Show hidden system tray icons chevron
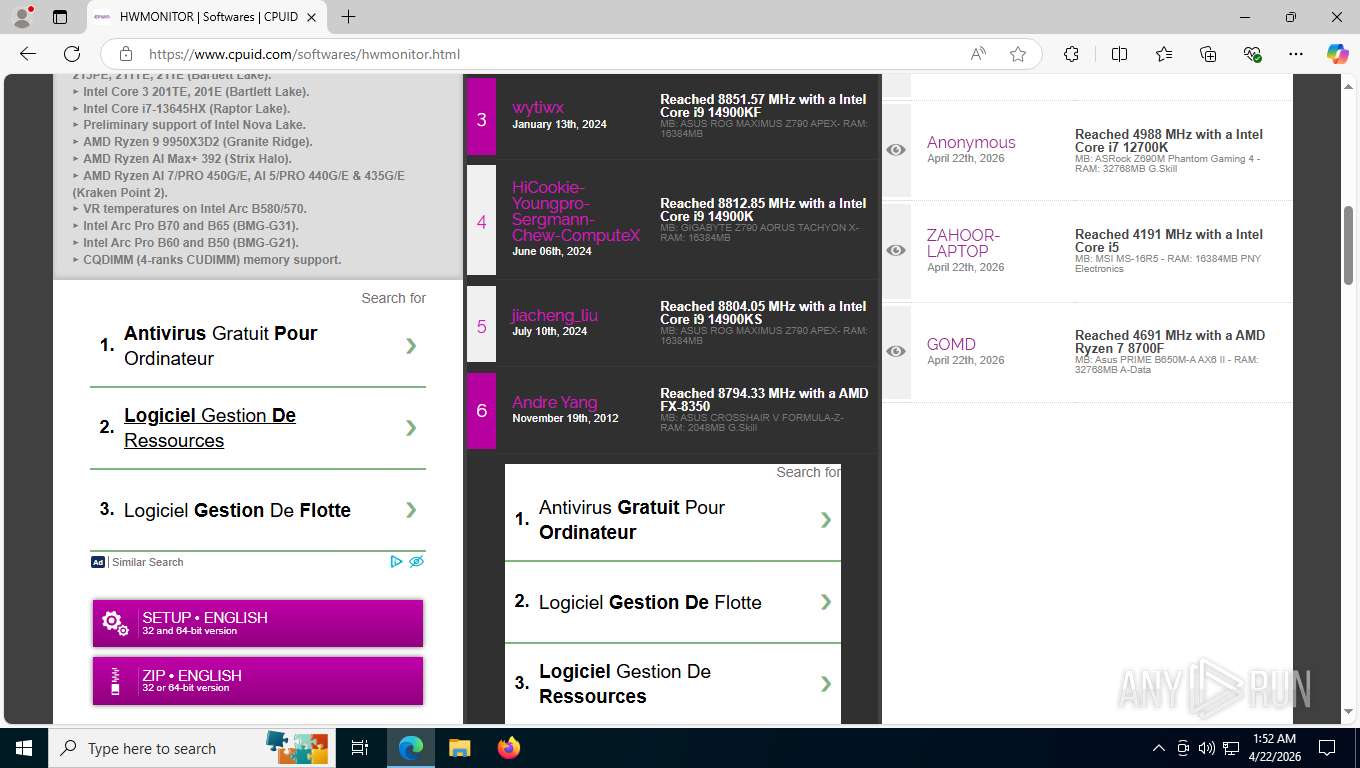This screenshot has height=768, width=1360. coord(1159,748)
